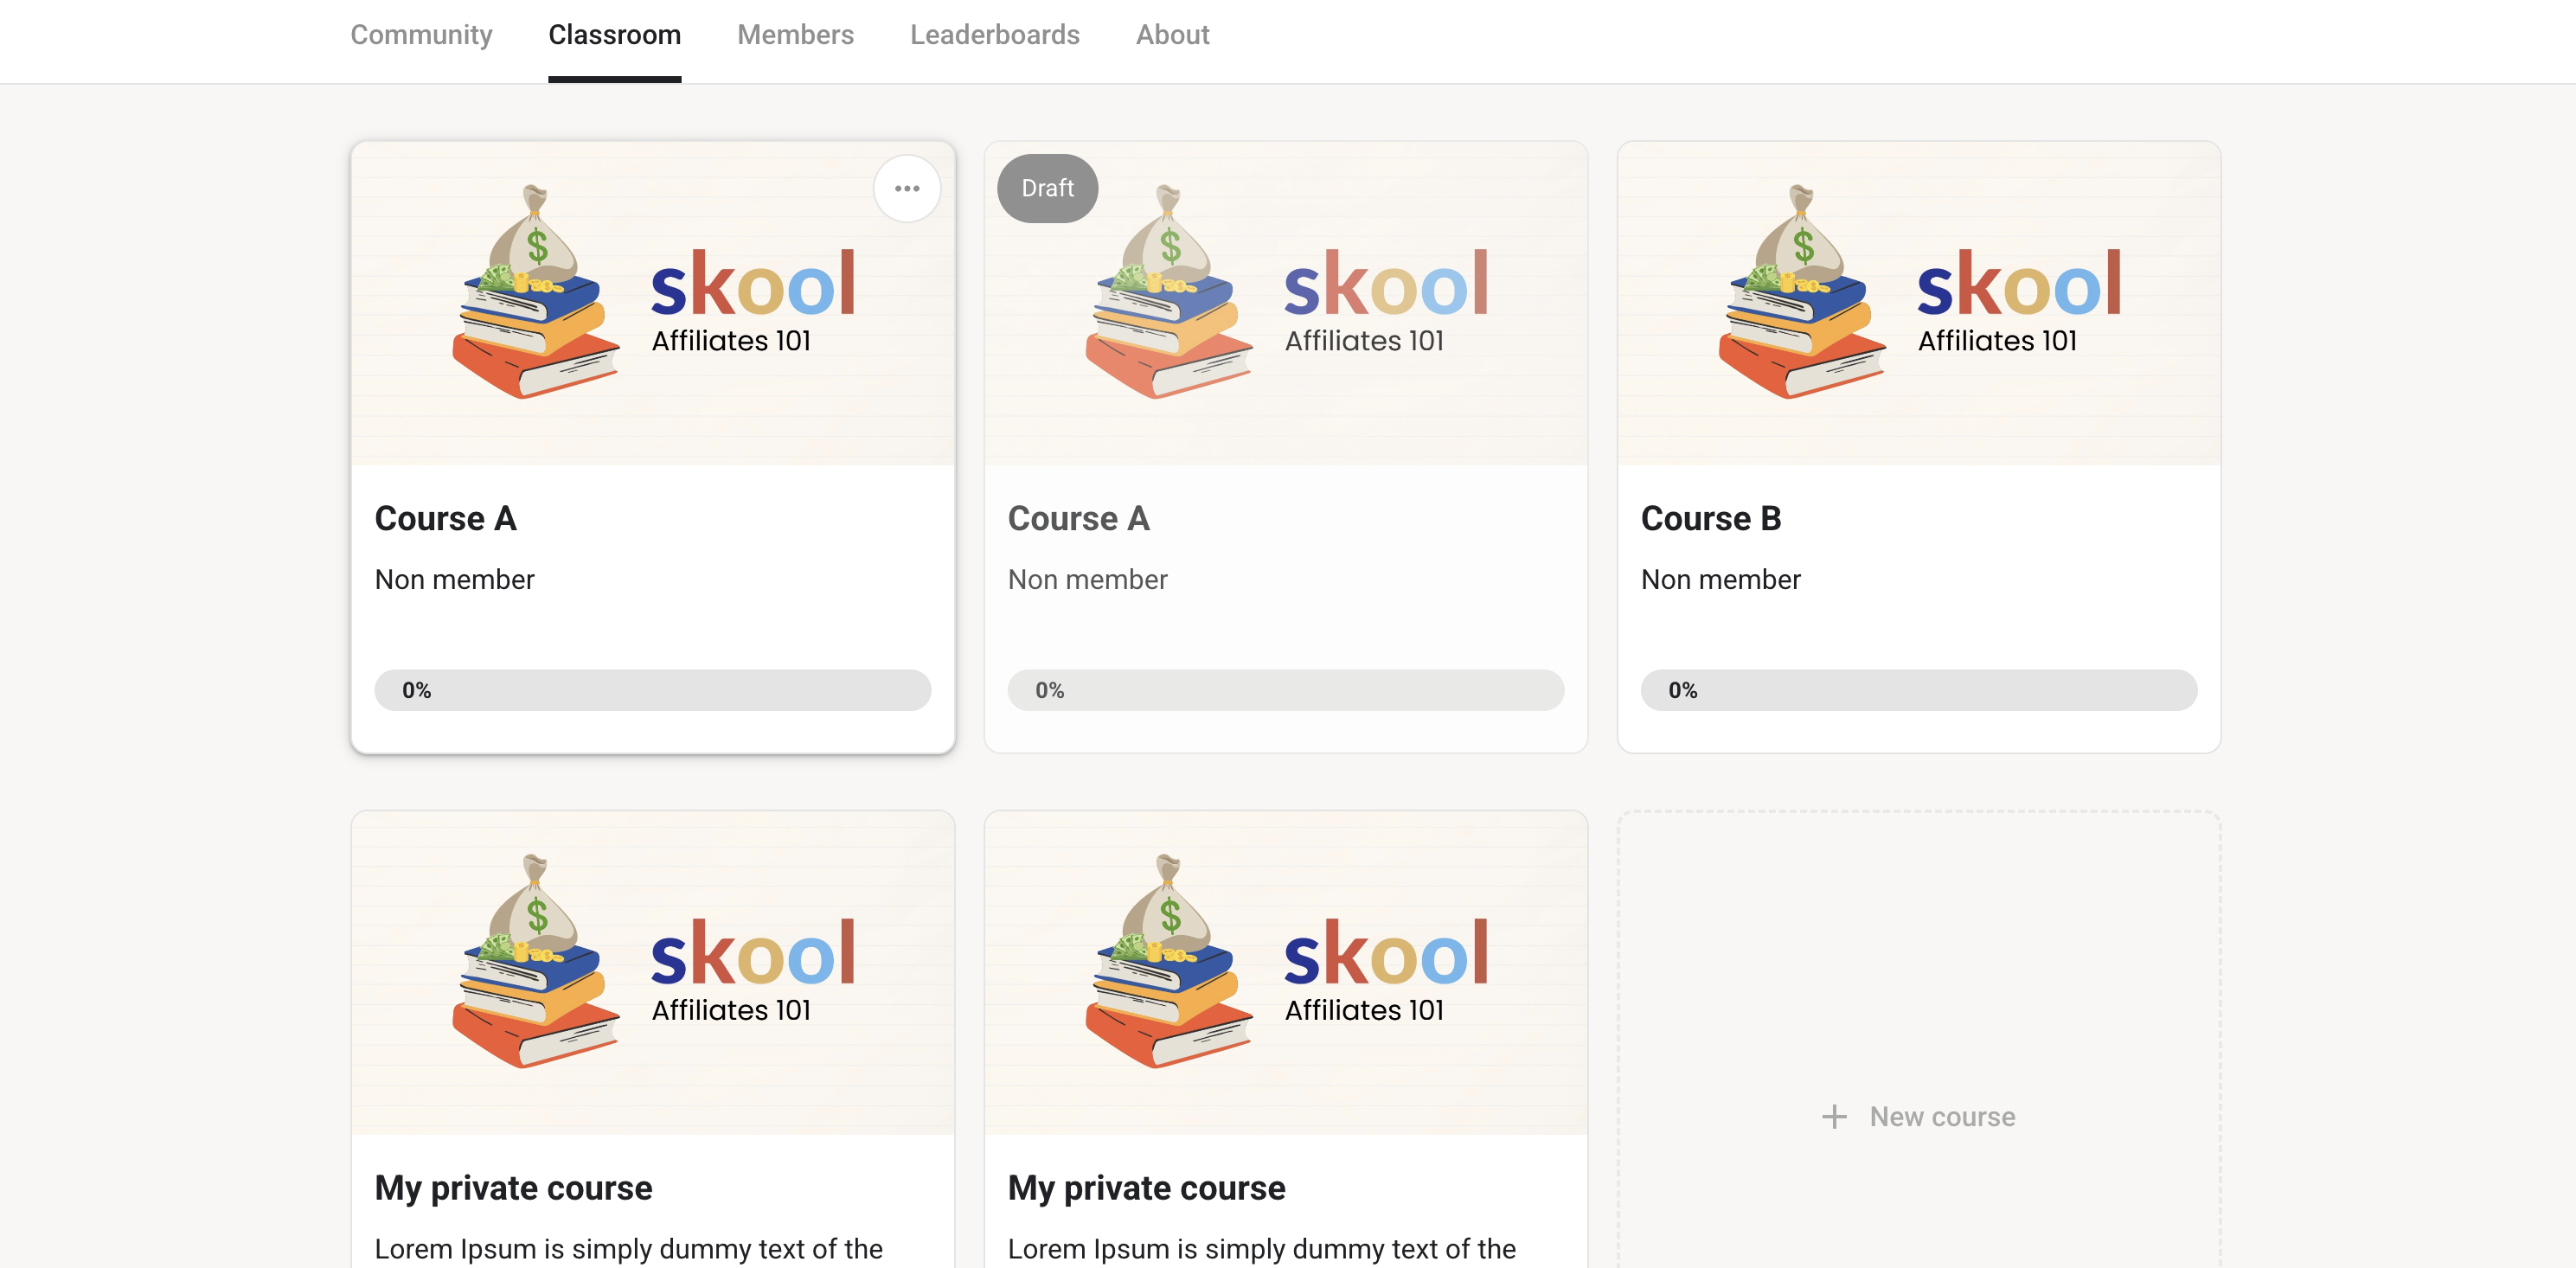Click Non member text under Course B
2576x1268 pixels.
point(1720,579)
